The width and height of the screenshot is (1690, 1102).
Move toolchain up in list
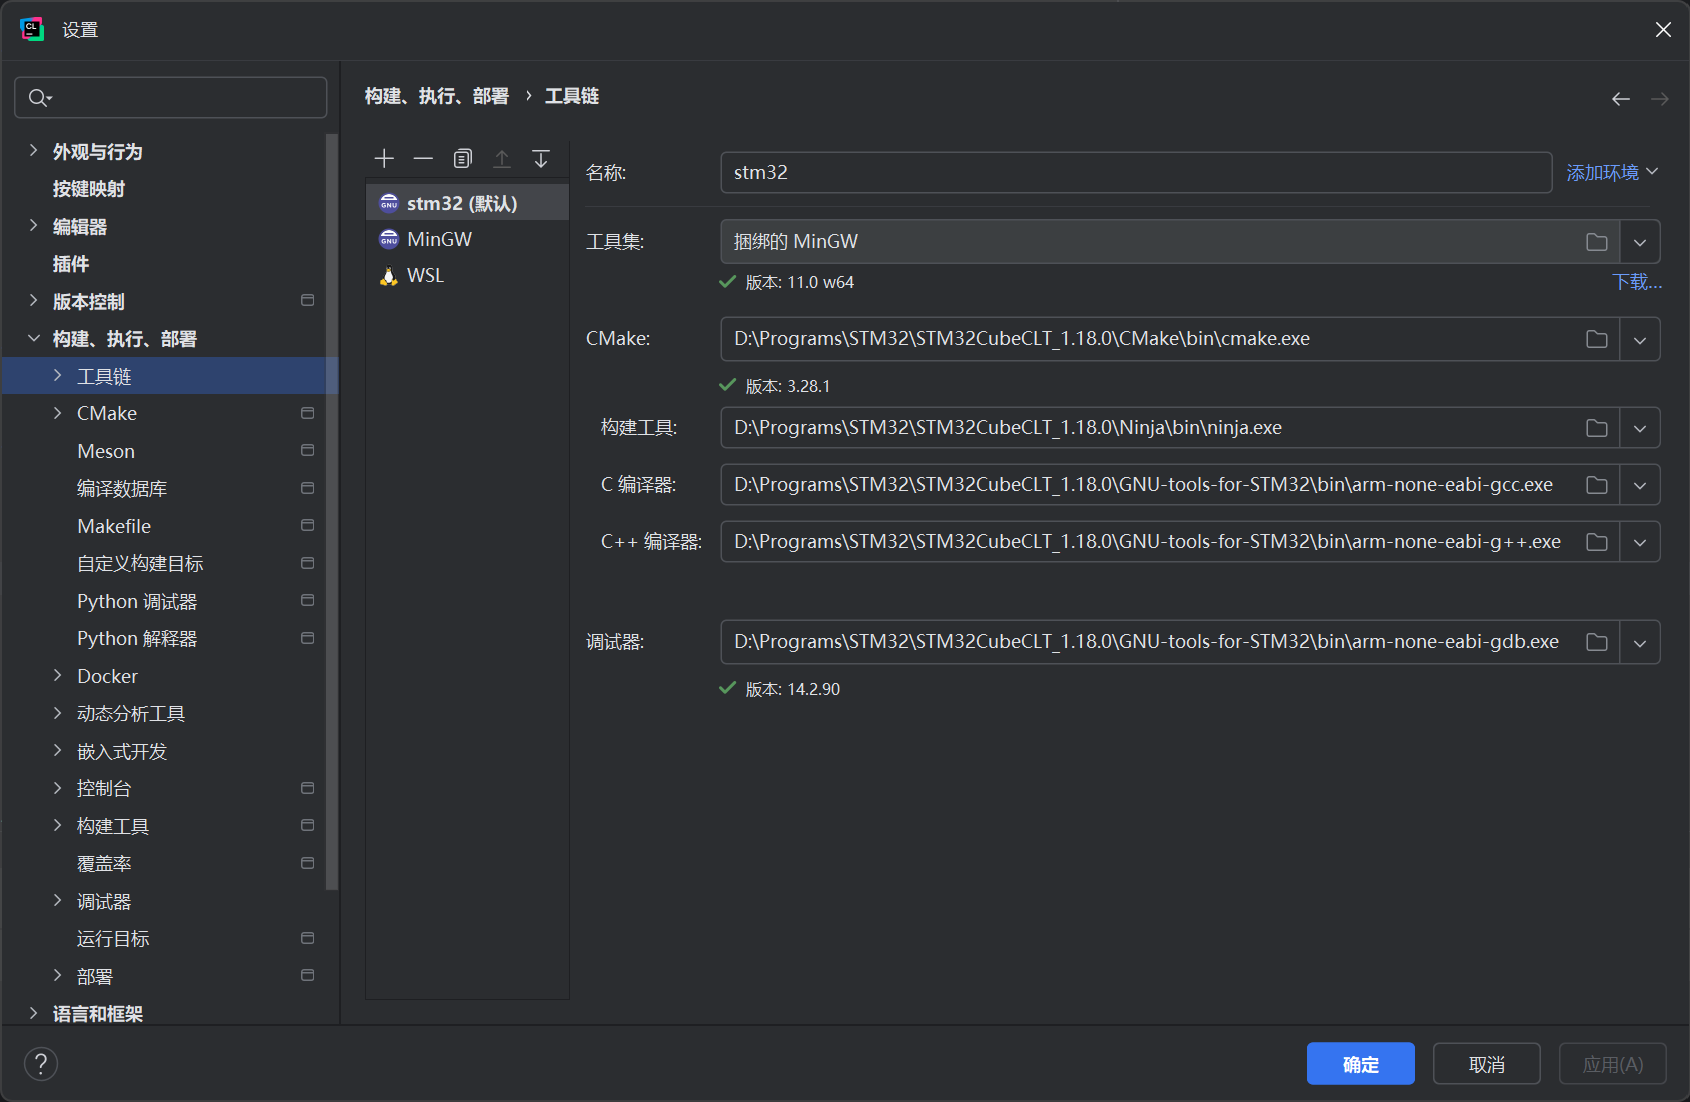click(502, 159)
